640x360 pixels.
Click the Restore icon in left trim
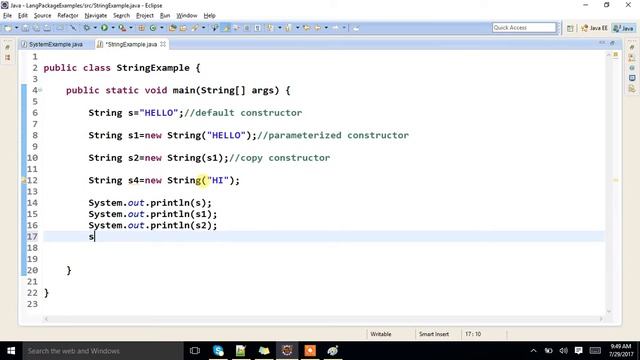(x=8, y=47)
